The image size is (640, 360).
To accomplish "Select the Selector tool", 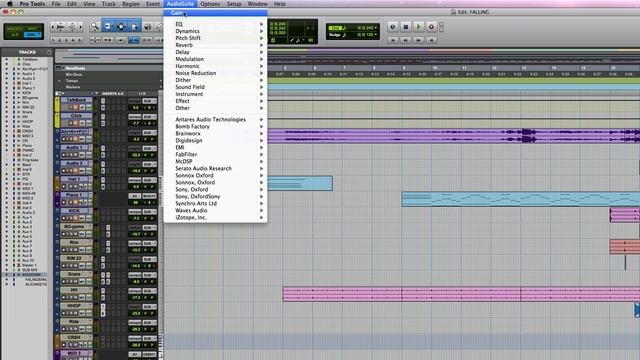I will [121, 27].
